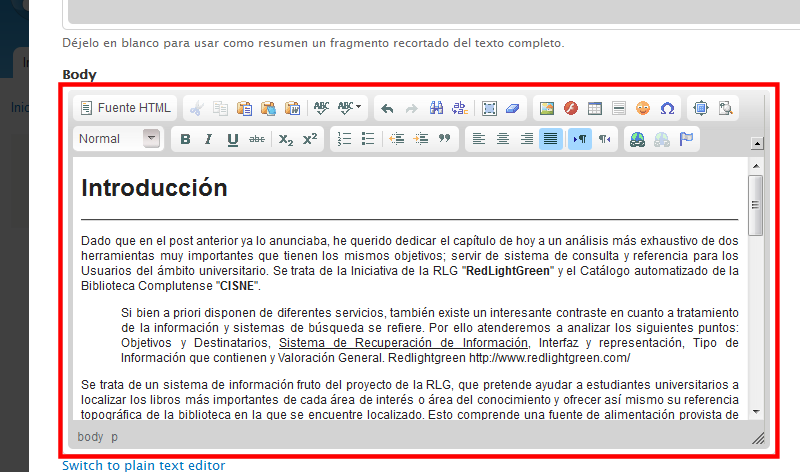The image size is (800, 472).
Task: Select the 'body' element path item
Action: click(x=90, y=437)
